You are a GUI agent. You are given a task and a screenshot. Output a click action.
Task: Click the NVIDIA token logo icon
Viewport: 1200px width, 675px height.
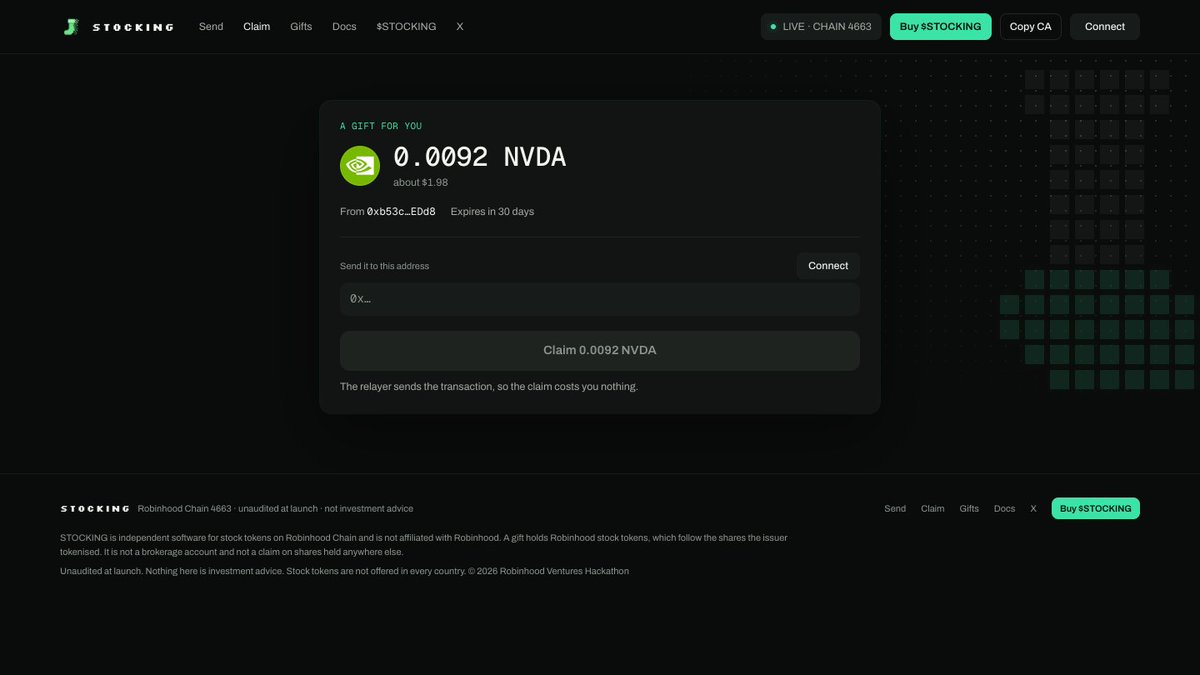click(x=360, y=166)
